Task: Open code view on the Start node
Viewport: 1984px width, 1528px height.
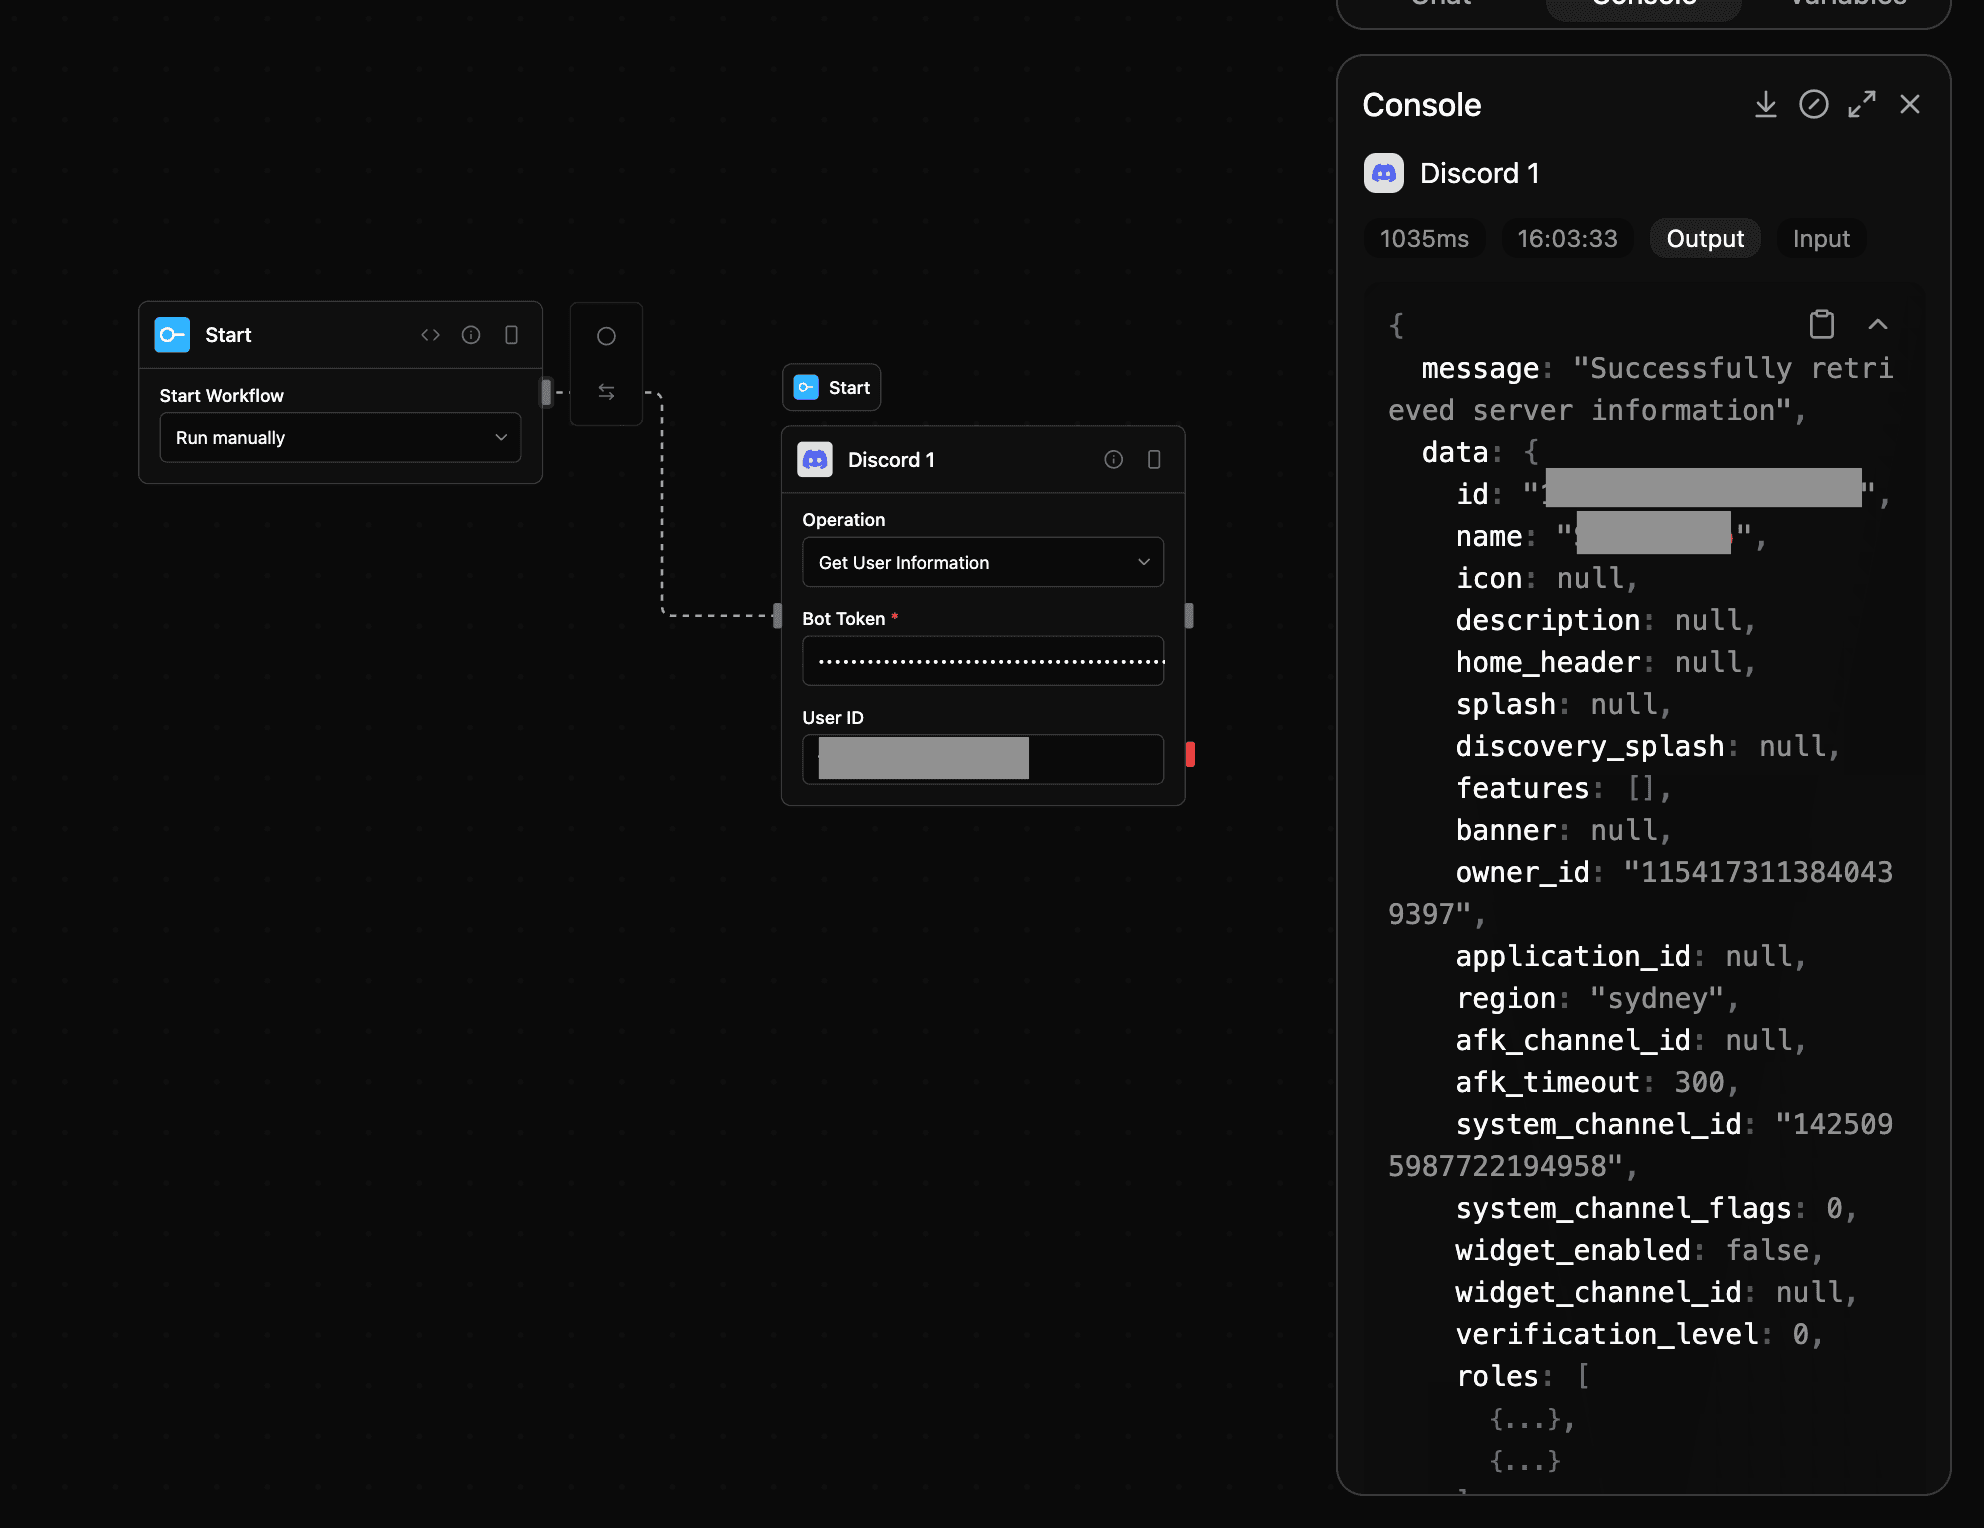Action: click(430, 334)
